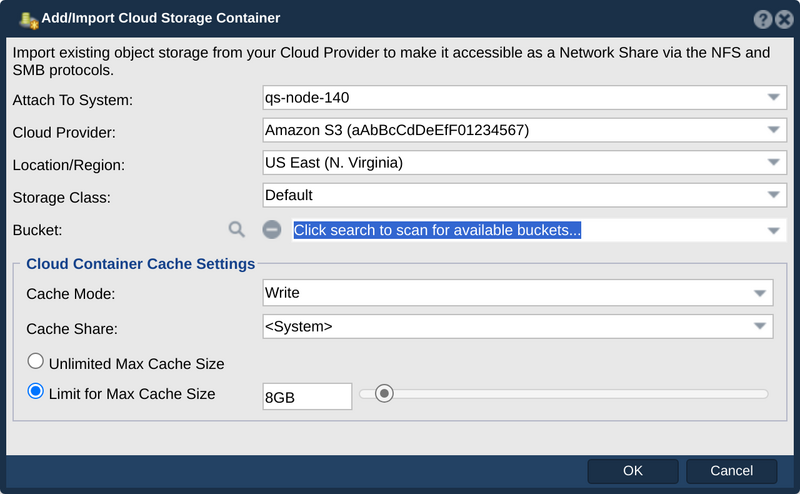Image resolution: width=800 pixels, height=494 pixels.
Task: Click the cloud container icon in title bar
Action: 29,20
